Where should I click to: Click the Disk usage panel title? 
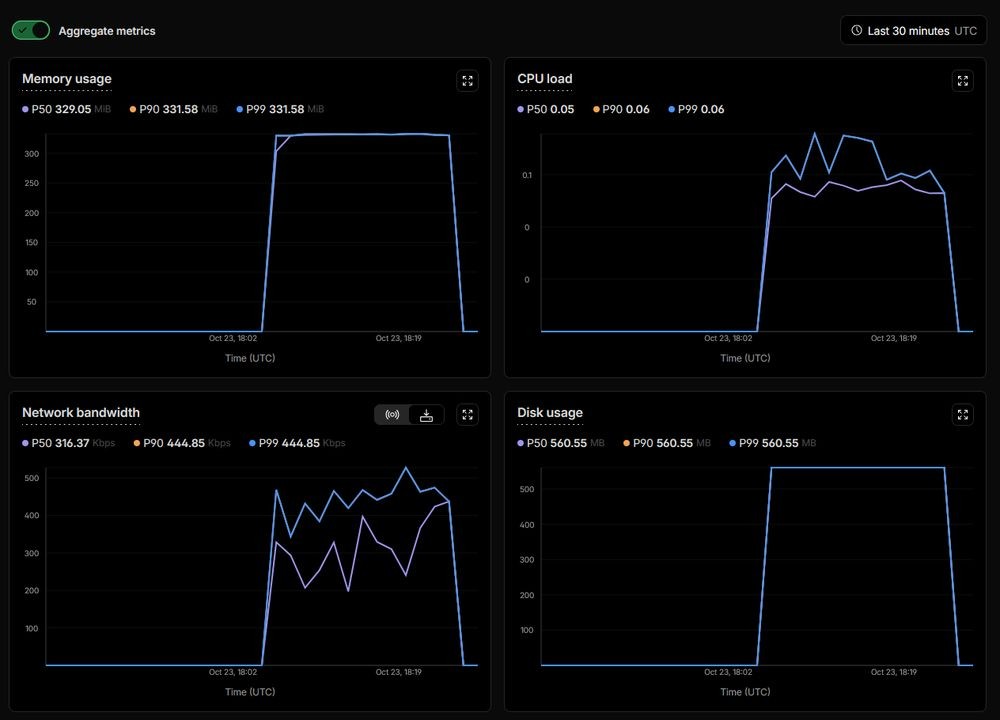[550, 413]
